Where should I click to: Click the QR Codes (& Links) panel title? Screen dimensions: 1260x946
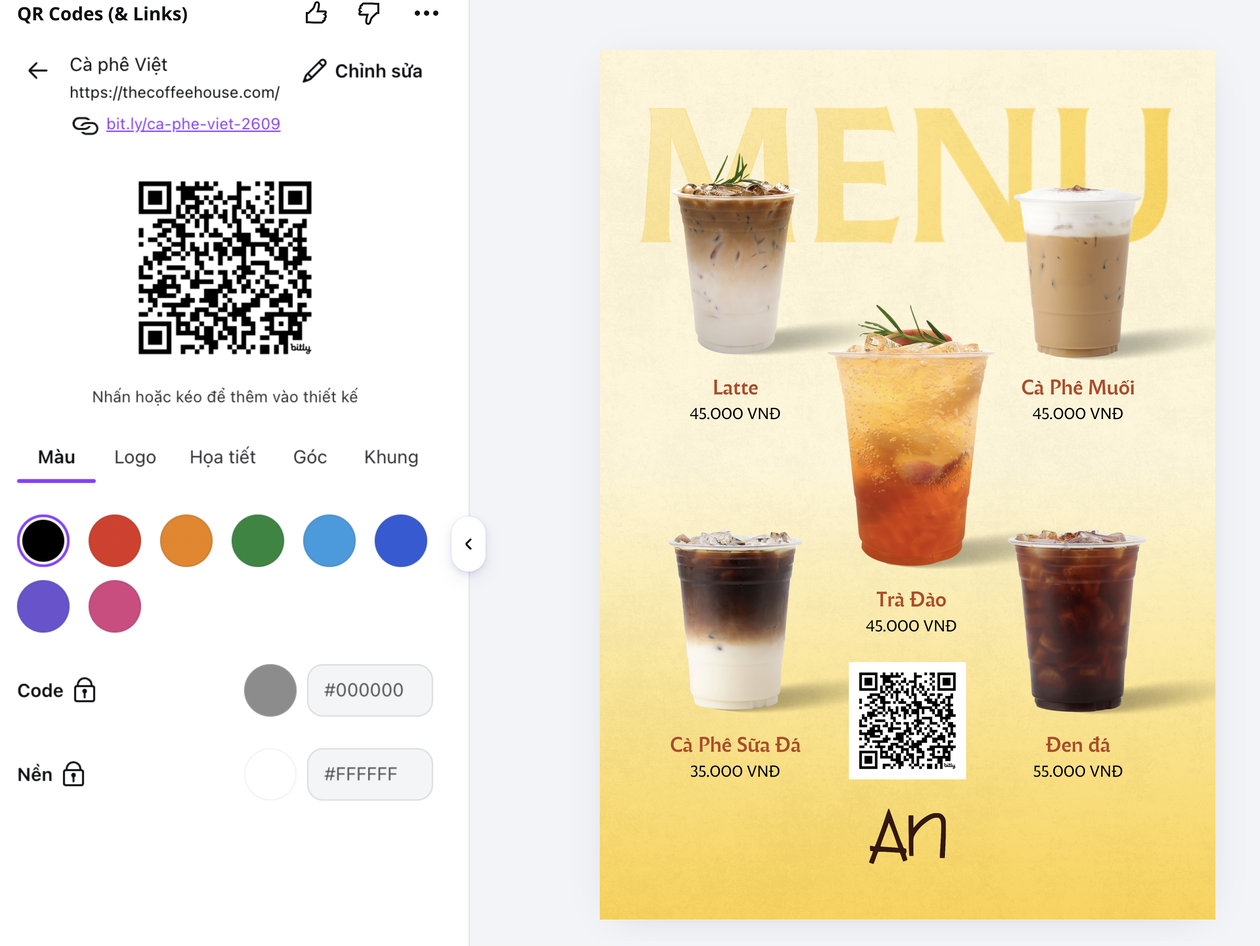coord(102,14)
